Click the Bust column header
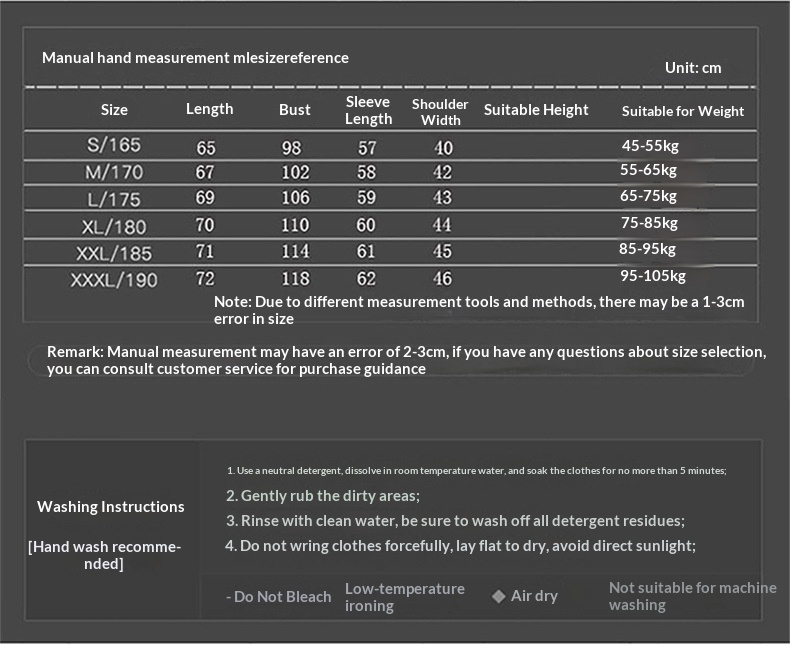The image size is (790, 646). (x=294, y=110)
